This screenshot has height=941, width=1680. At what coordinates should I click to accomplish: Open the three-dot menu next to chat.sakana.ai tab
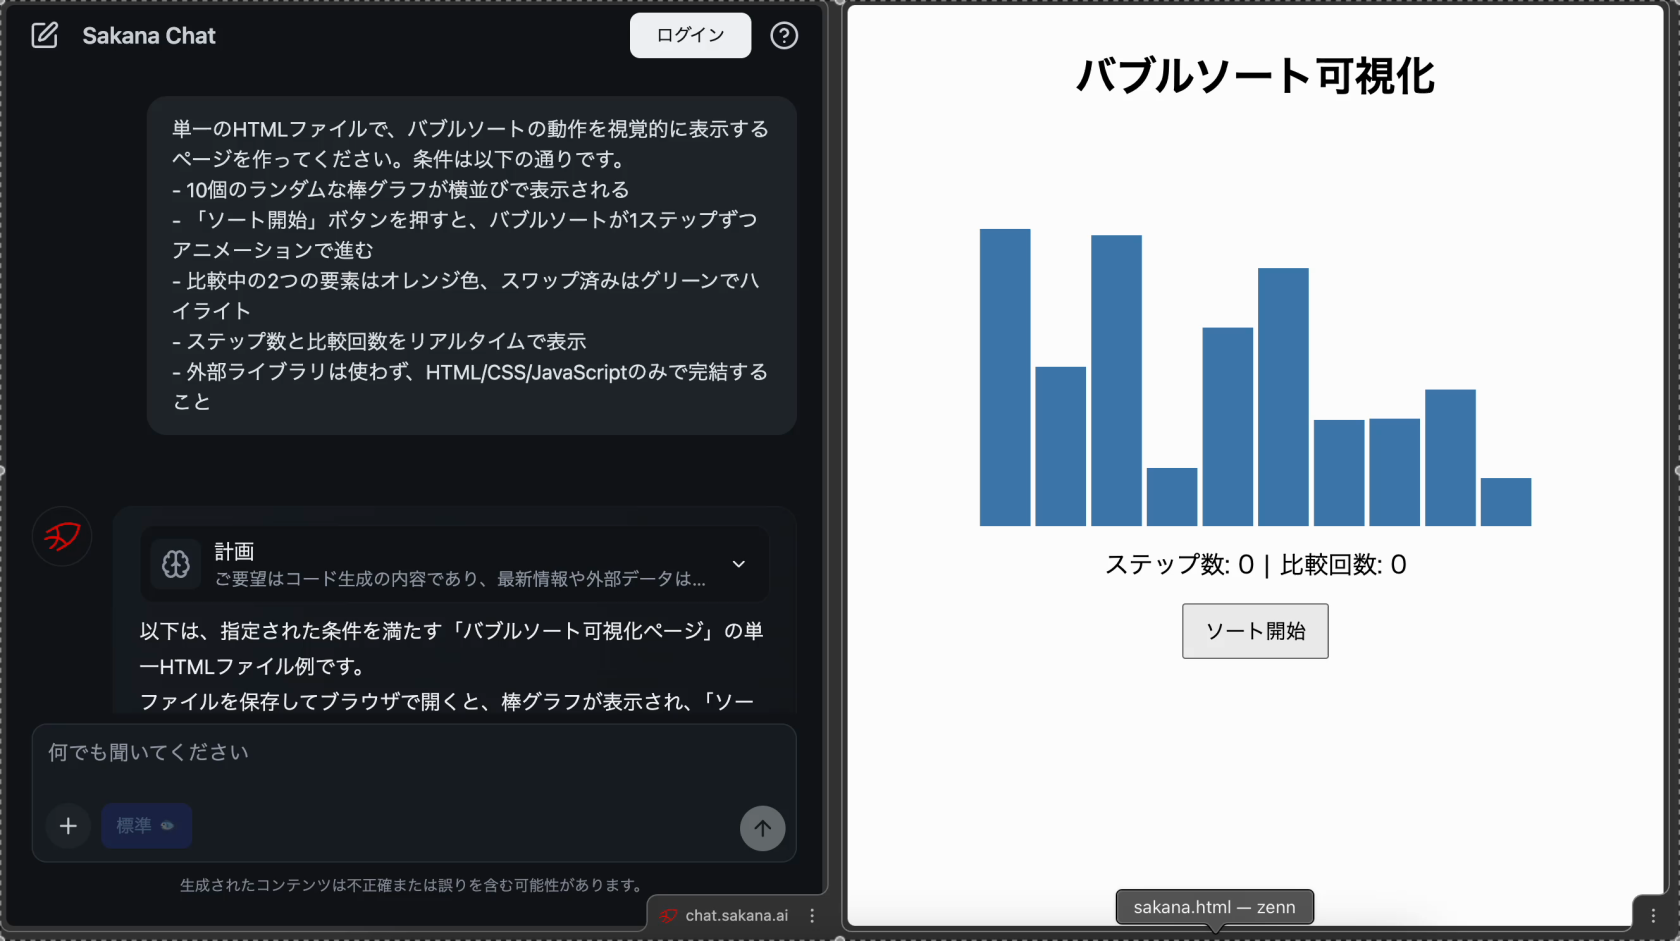tap(812, 915)
